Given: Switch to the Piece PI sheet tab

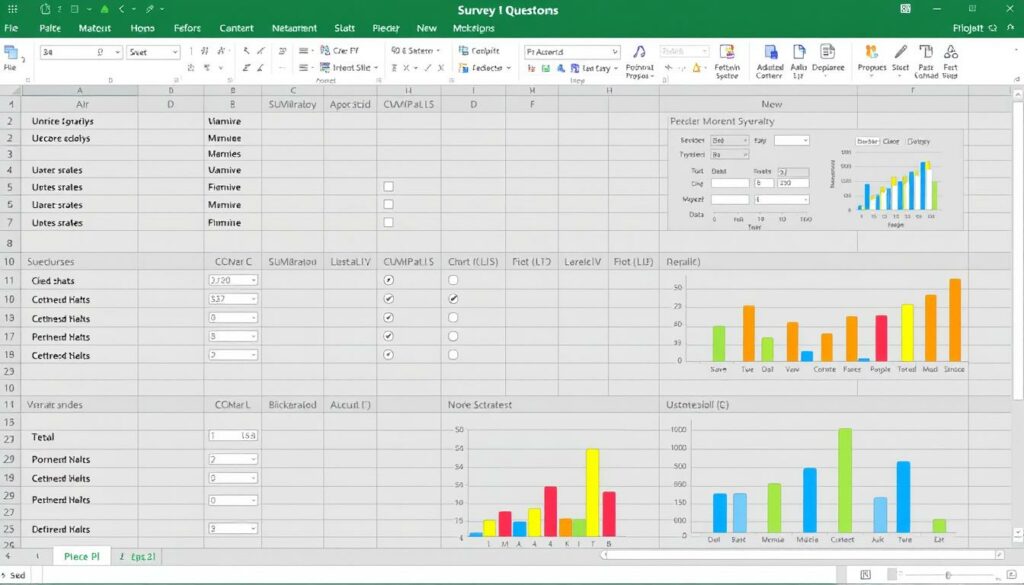Looking at the screenshot, I should pyautogui.click(x=82, y=556).
